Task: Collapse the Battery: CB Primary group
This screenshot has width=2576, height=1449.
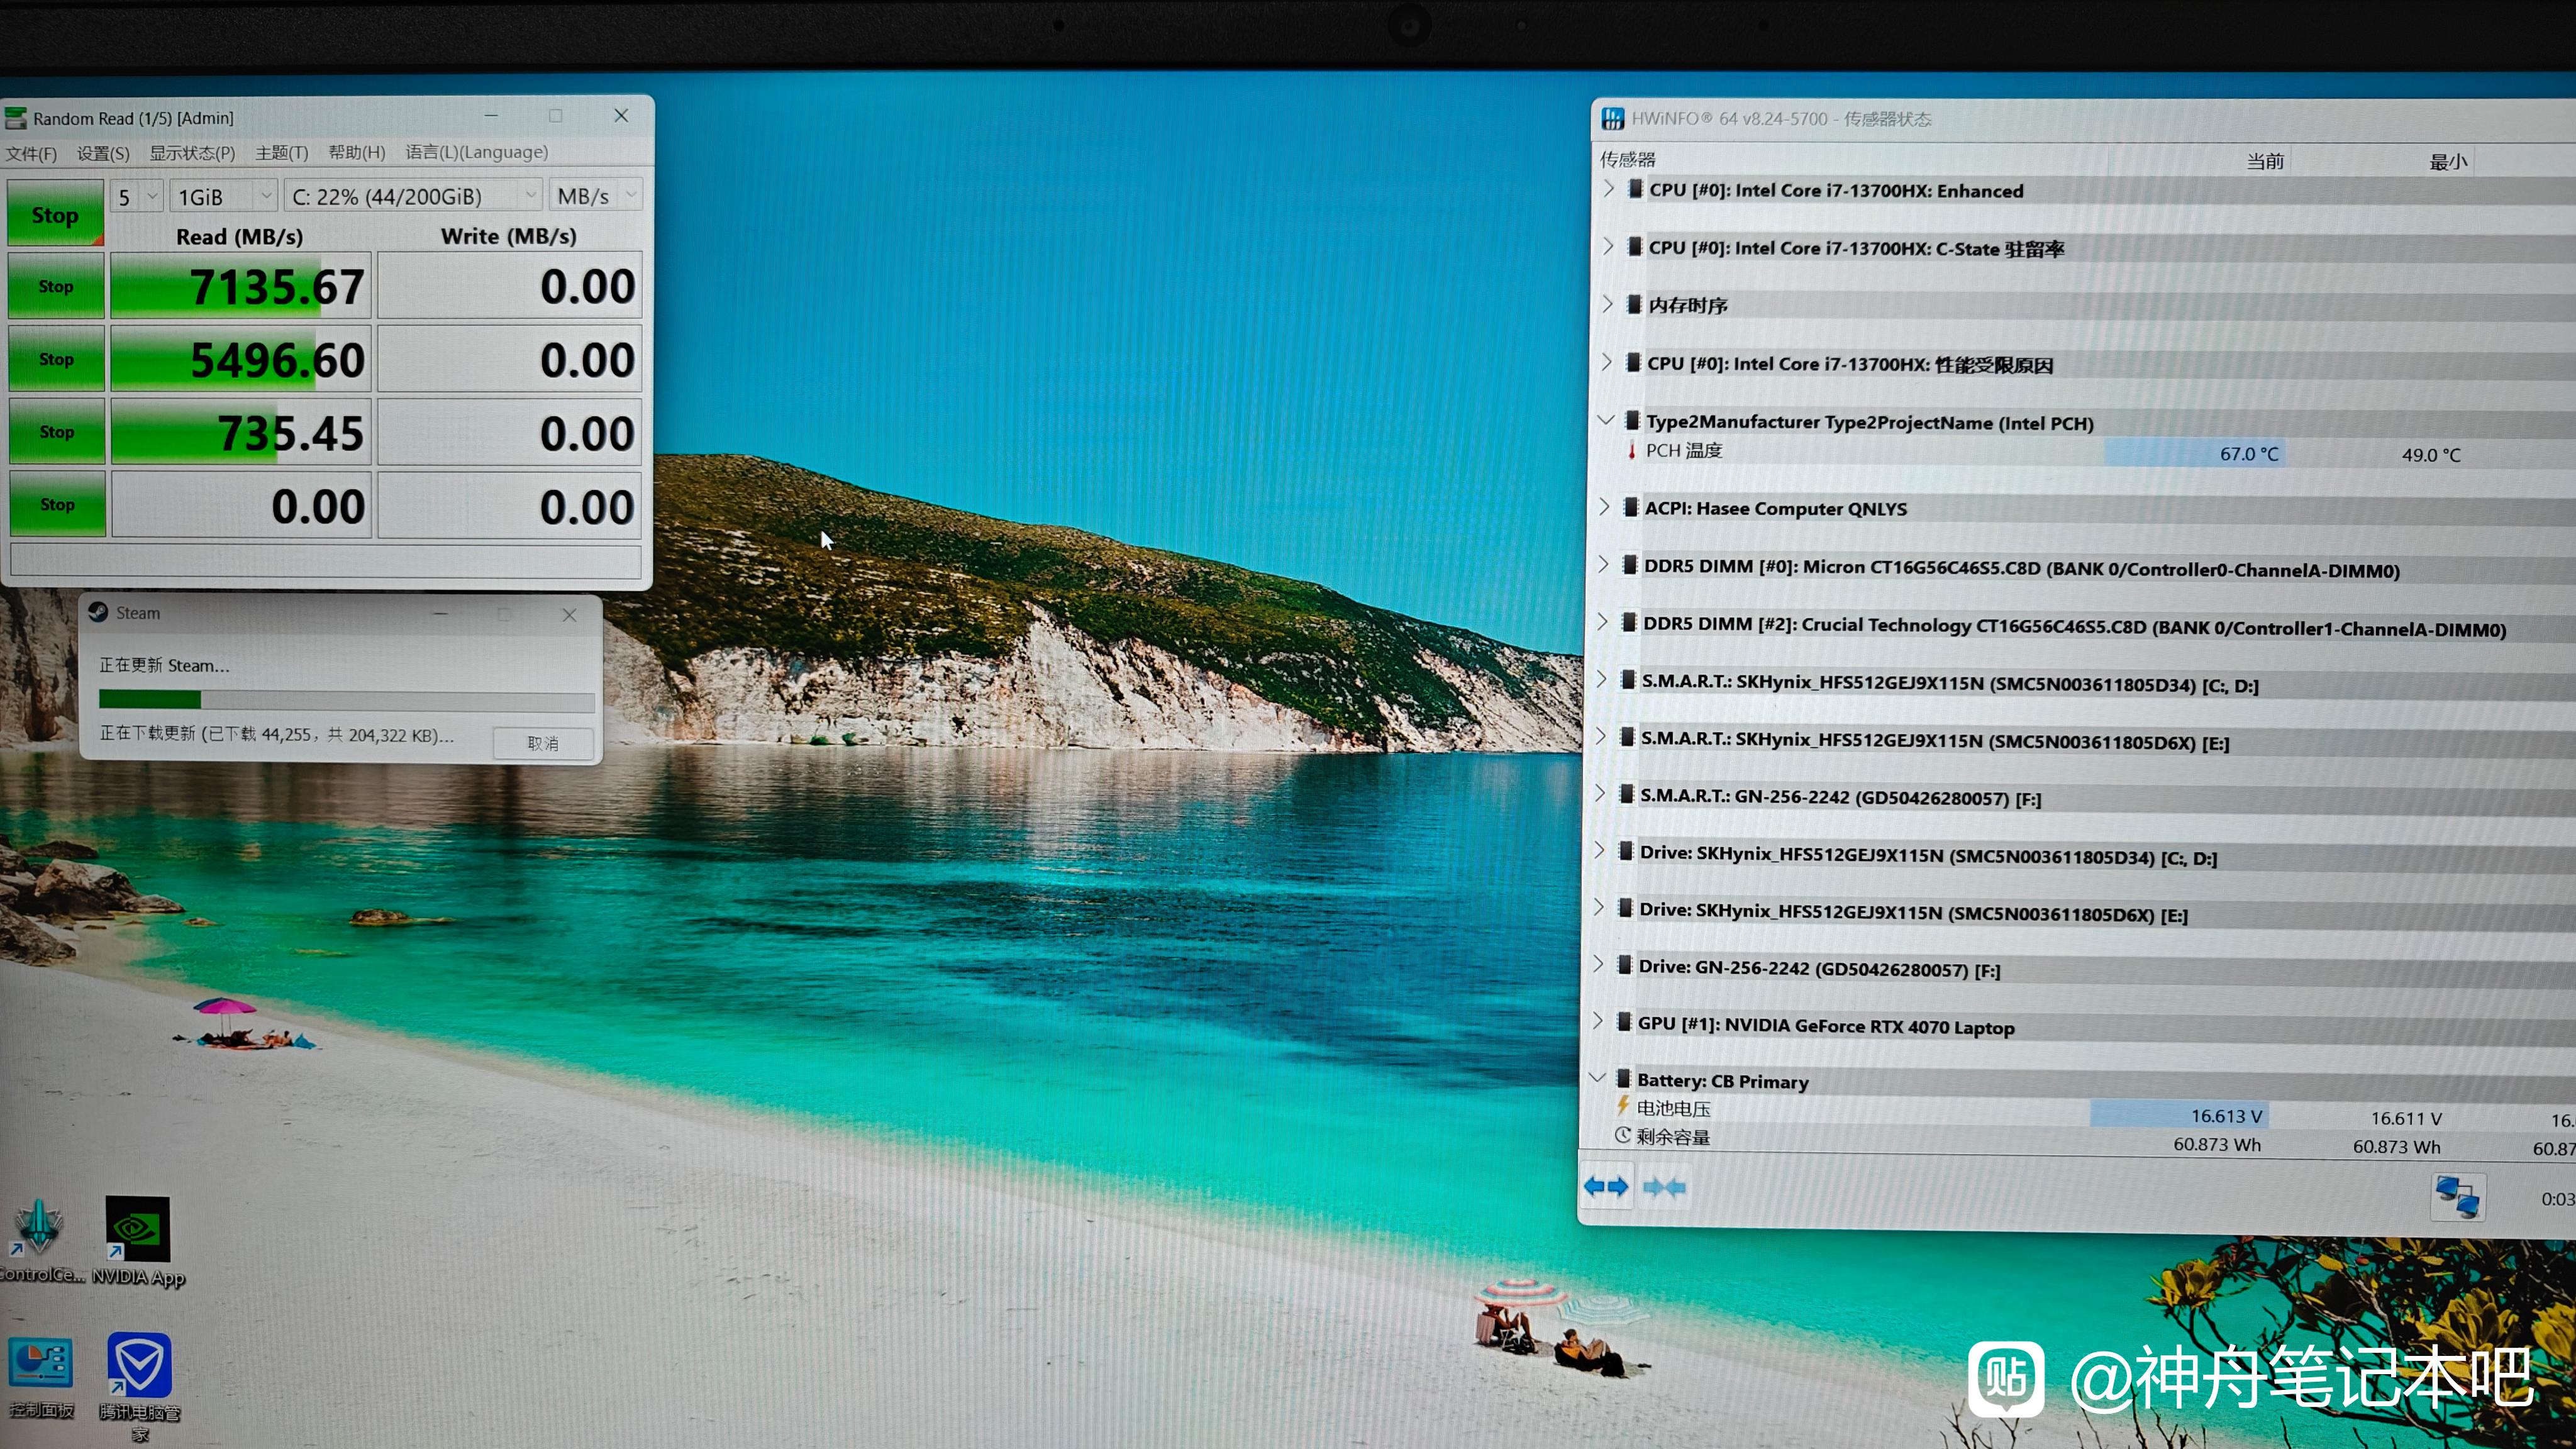Action: click(1597, 1078)
